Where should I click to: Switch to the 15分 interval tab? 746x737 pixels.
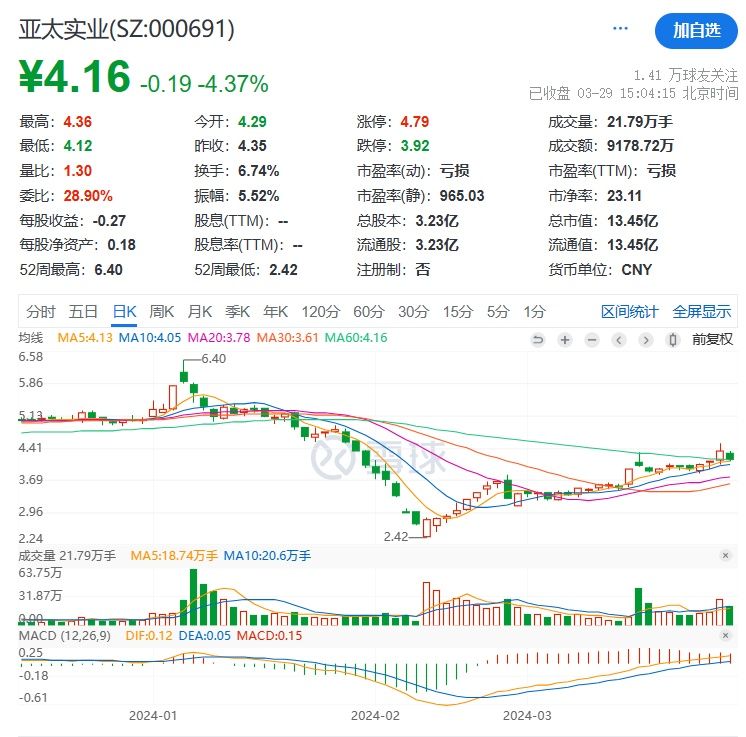click(458, 312)
